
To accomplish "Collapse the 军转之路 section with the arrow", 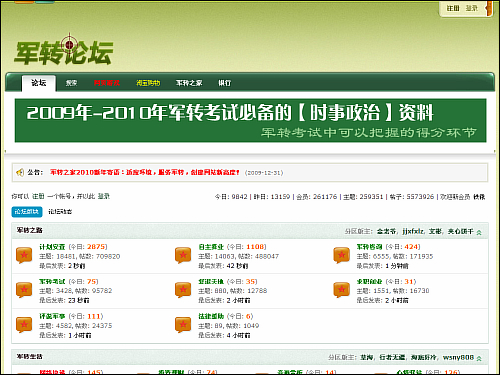I will tap(479, 232).
